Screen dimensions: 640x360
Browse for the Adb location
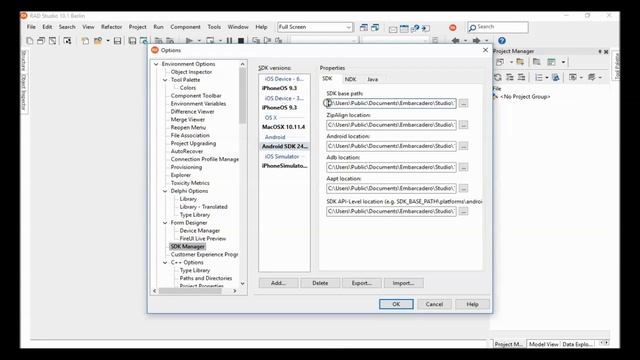(463, 167)
